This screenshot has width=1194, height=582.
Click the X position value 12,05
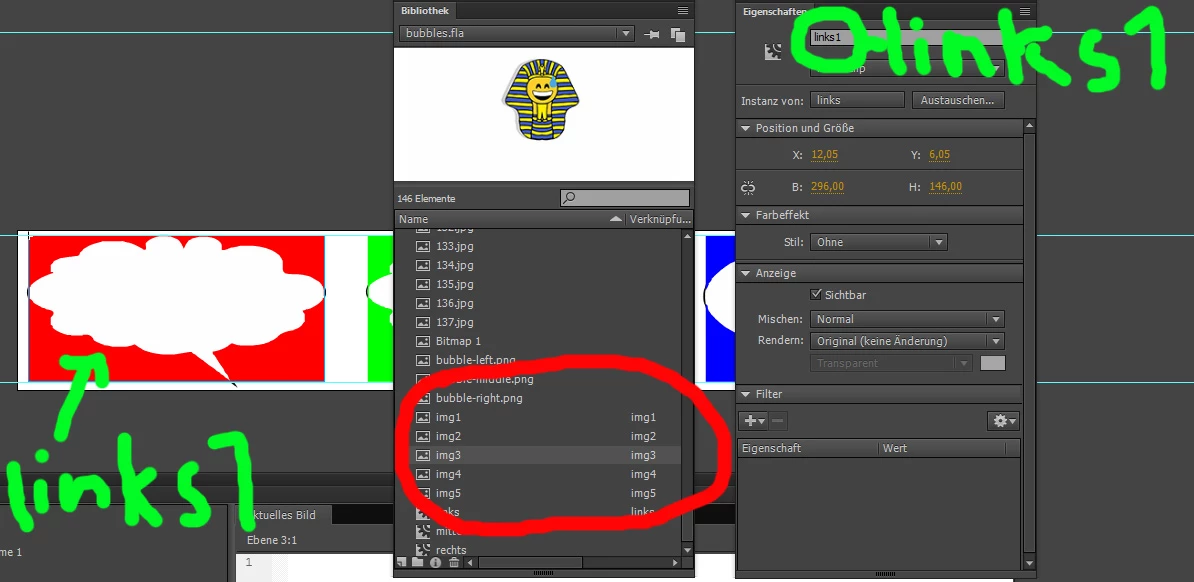click(x=825, y=155)
